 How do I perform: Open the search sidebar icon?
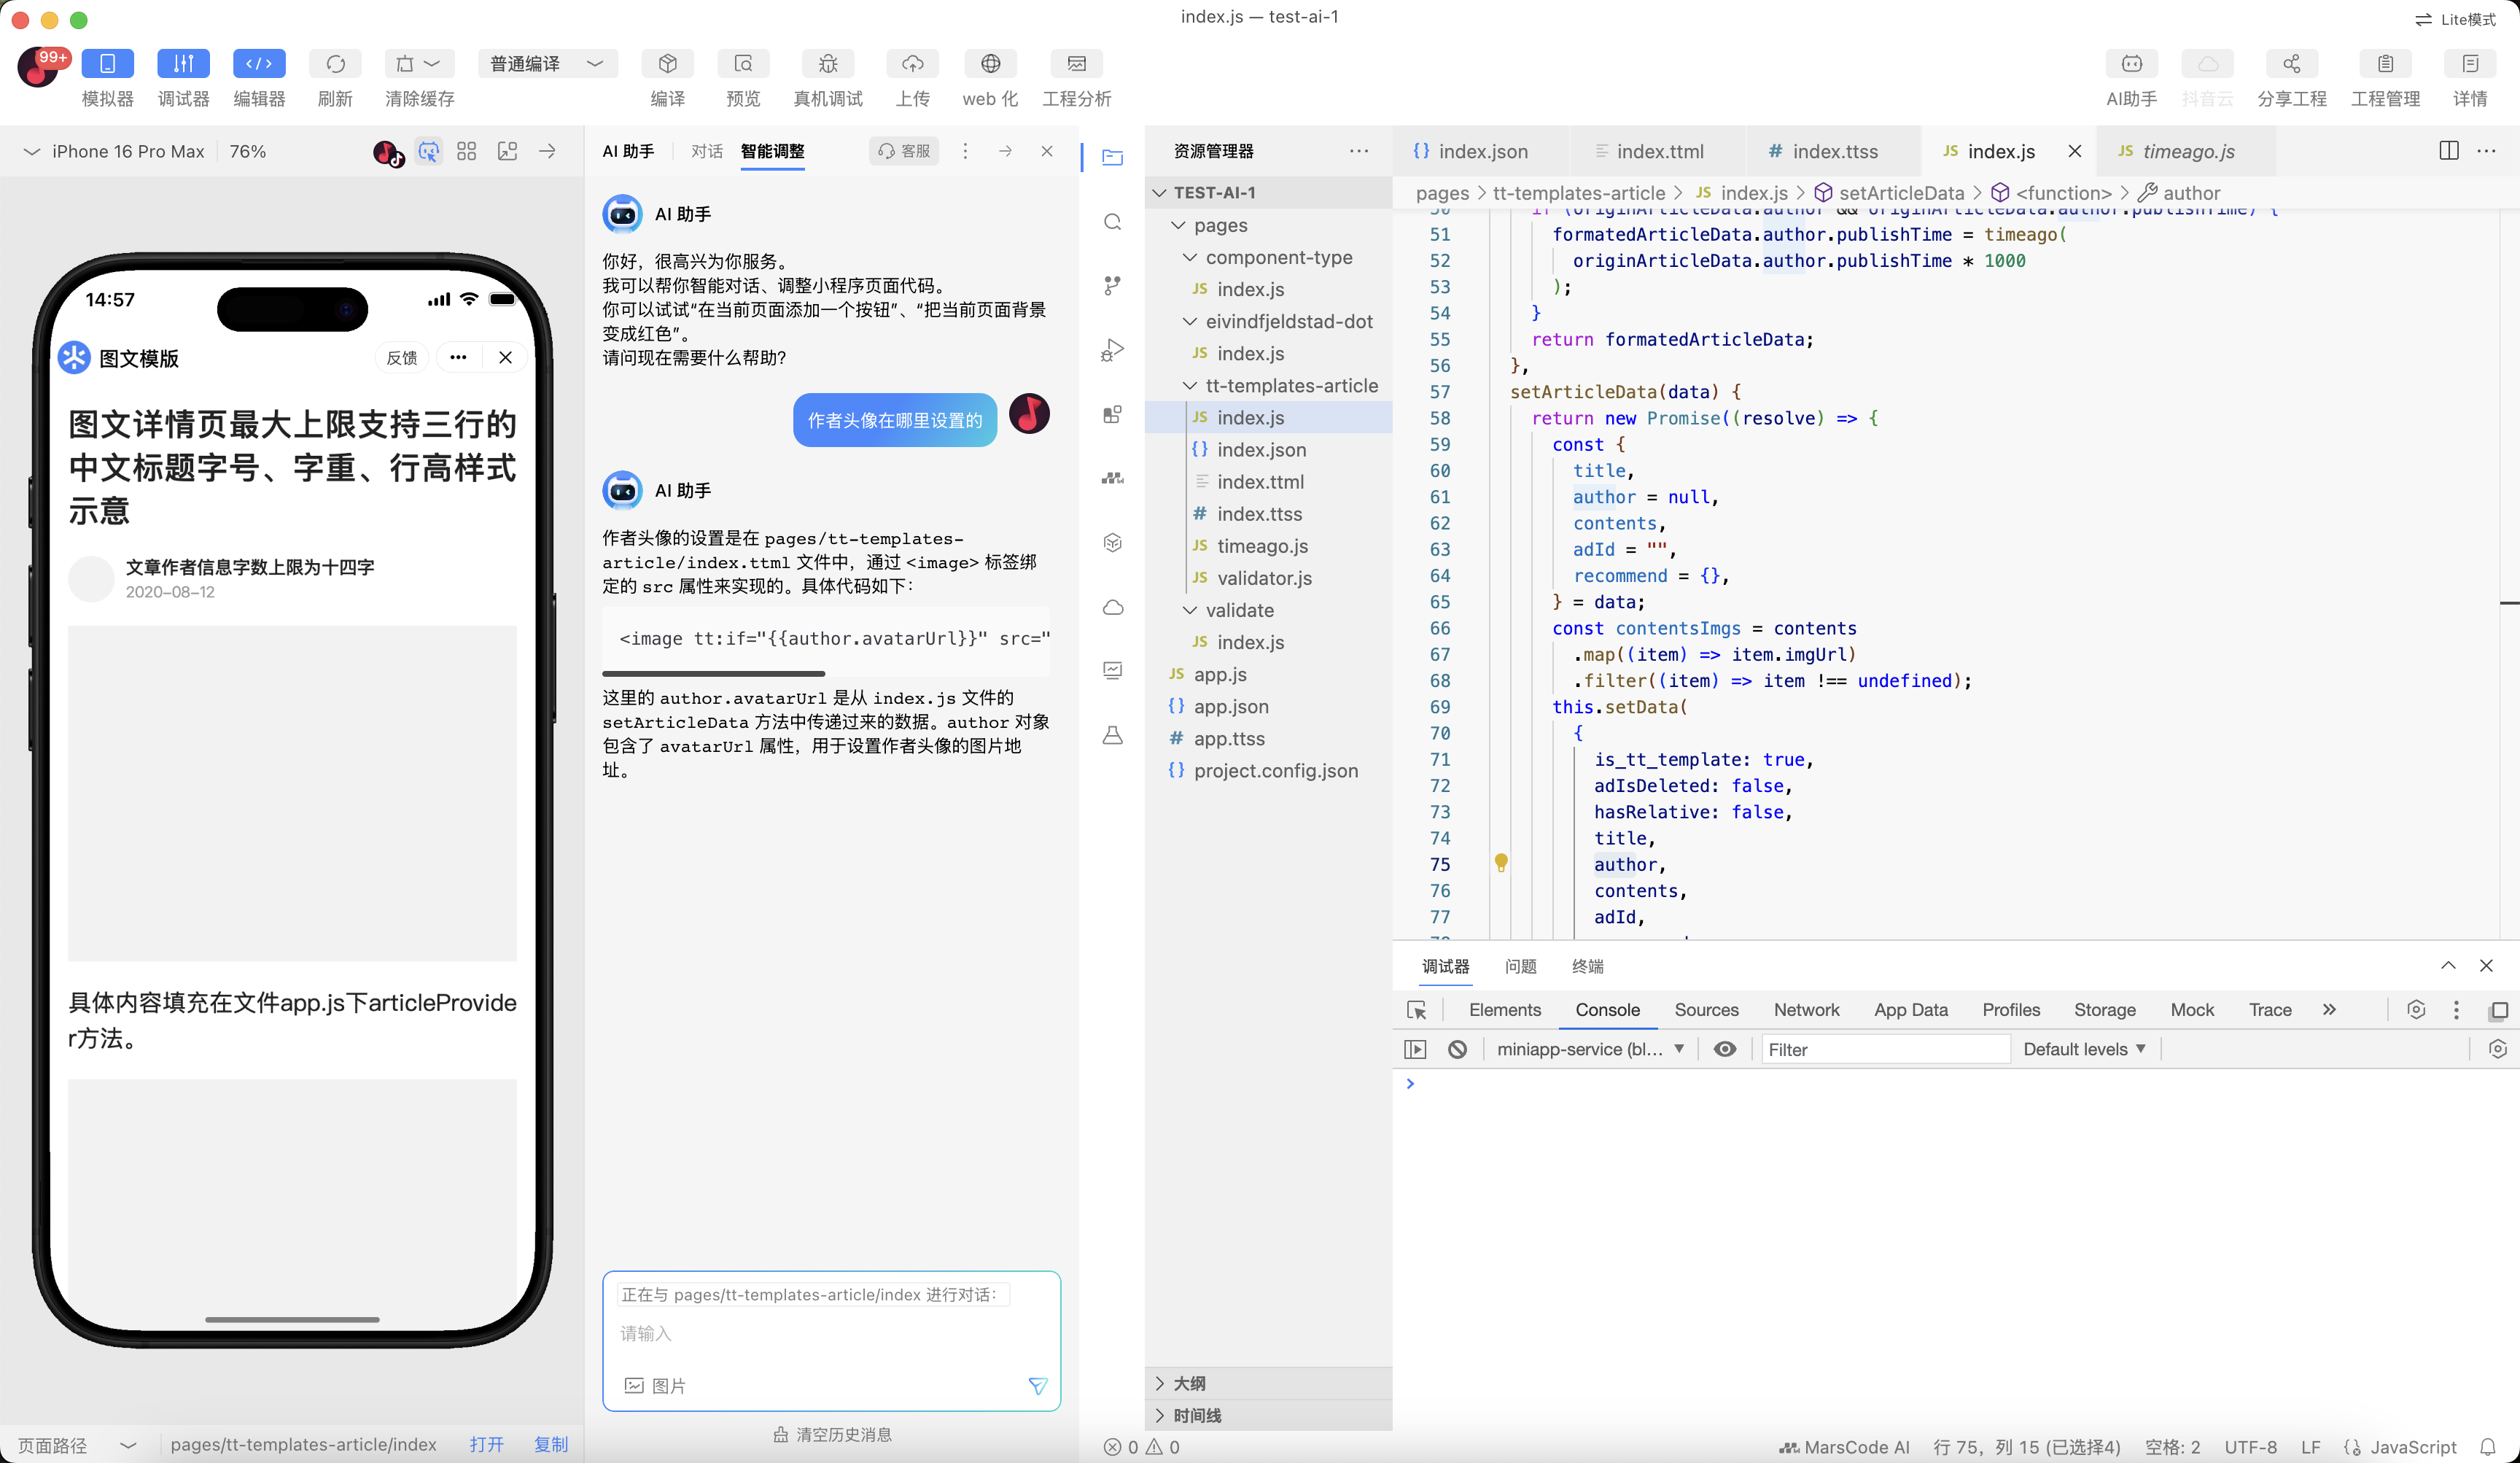(x=1112, y=222)
